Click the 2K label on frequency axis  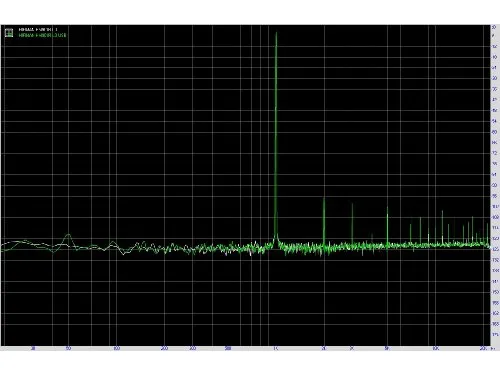coord(324,349)
